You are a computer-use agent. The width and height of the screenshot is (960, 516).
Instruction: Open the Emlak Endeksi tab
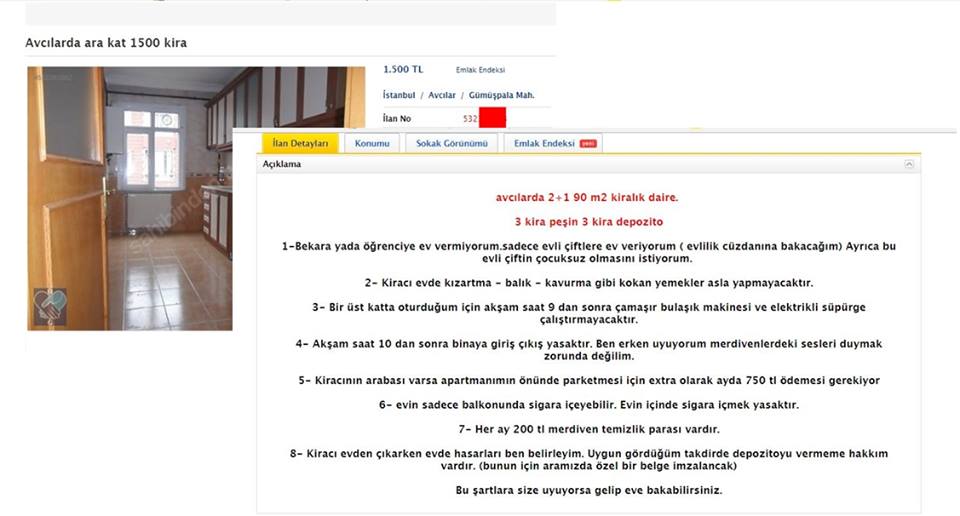pyautogui.click(x=553, y=143)
